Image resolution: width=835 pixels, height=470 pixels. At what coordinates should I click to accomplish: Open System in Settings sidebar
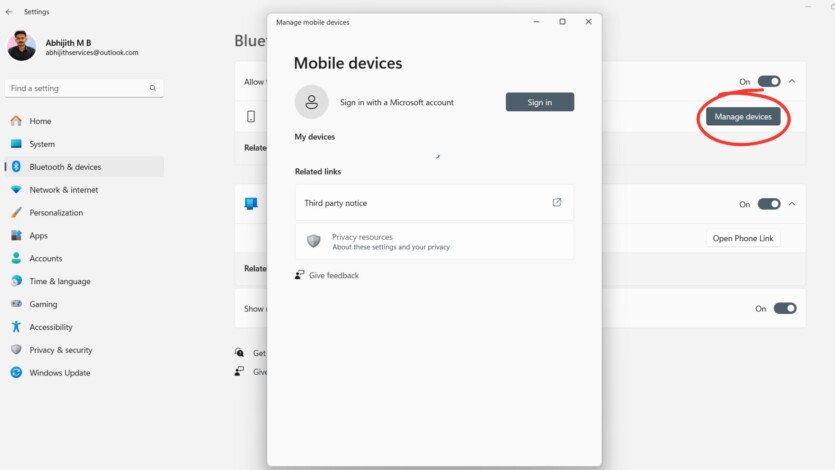[x=84, y=144]
